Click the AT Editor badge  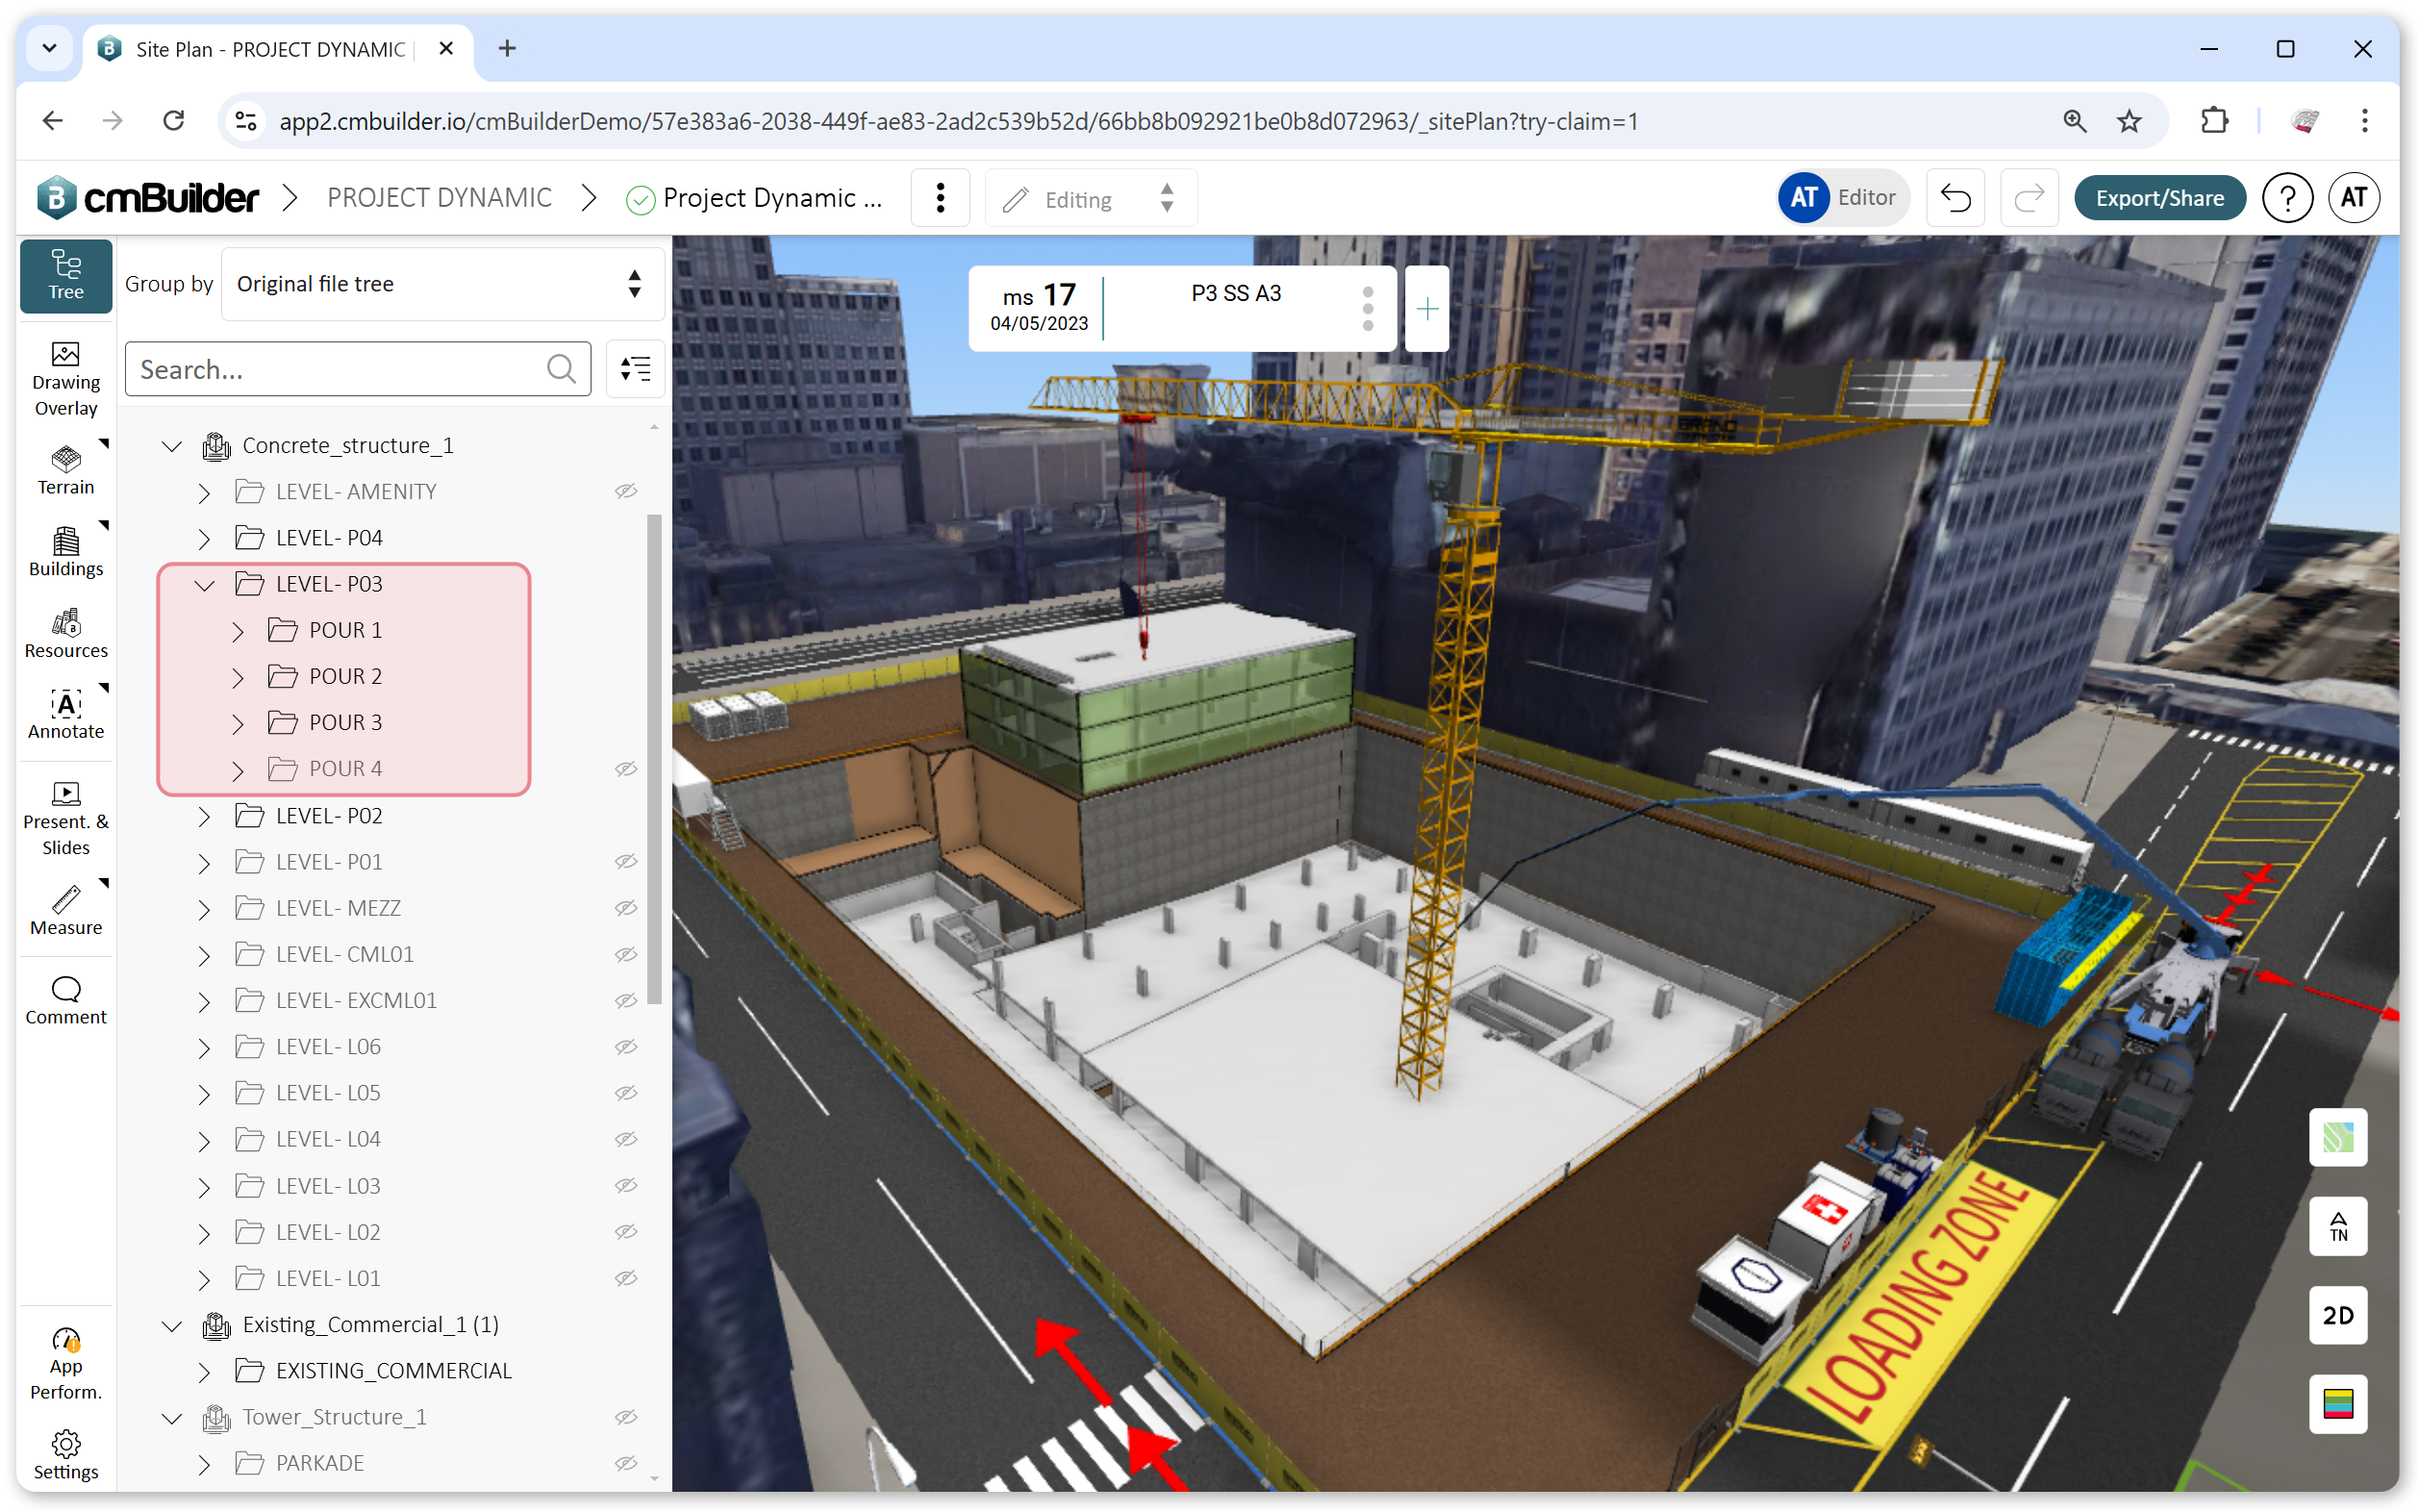(x=1842, y=198)
